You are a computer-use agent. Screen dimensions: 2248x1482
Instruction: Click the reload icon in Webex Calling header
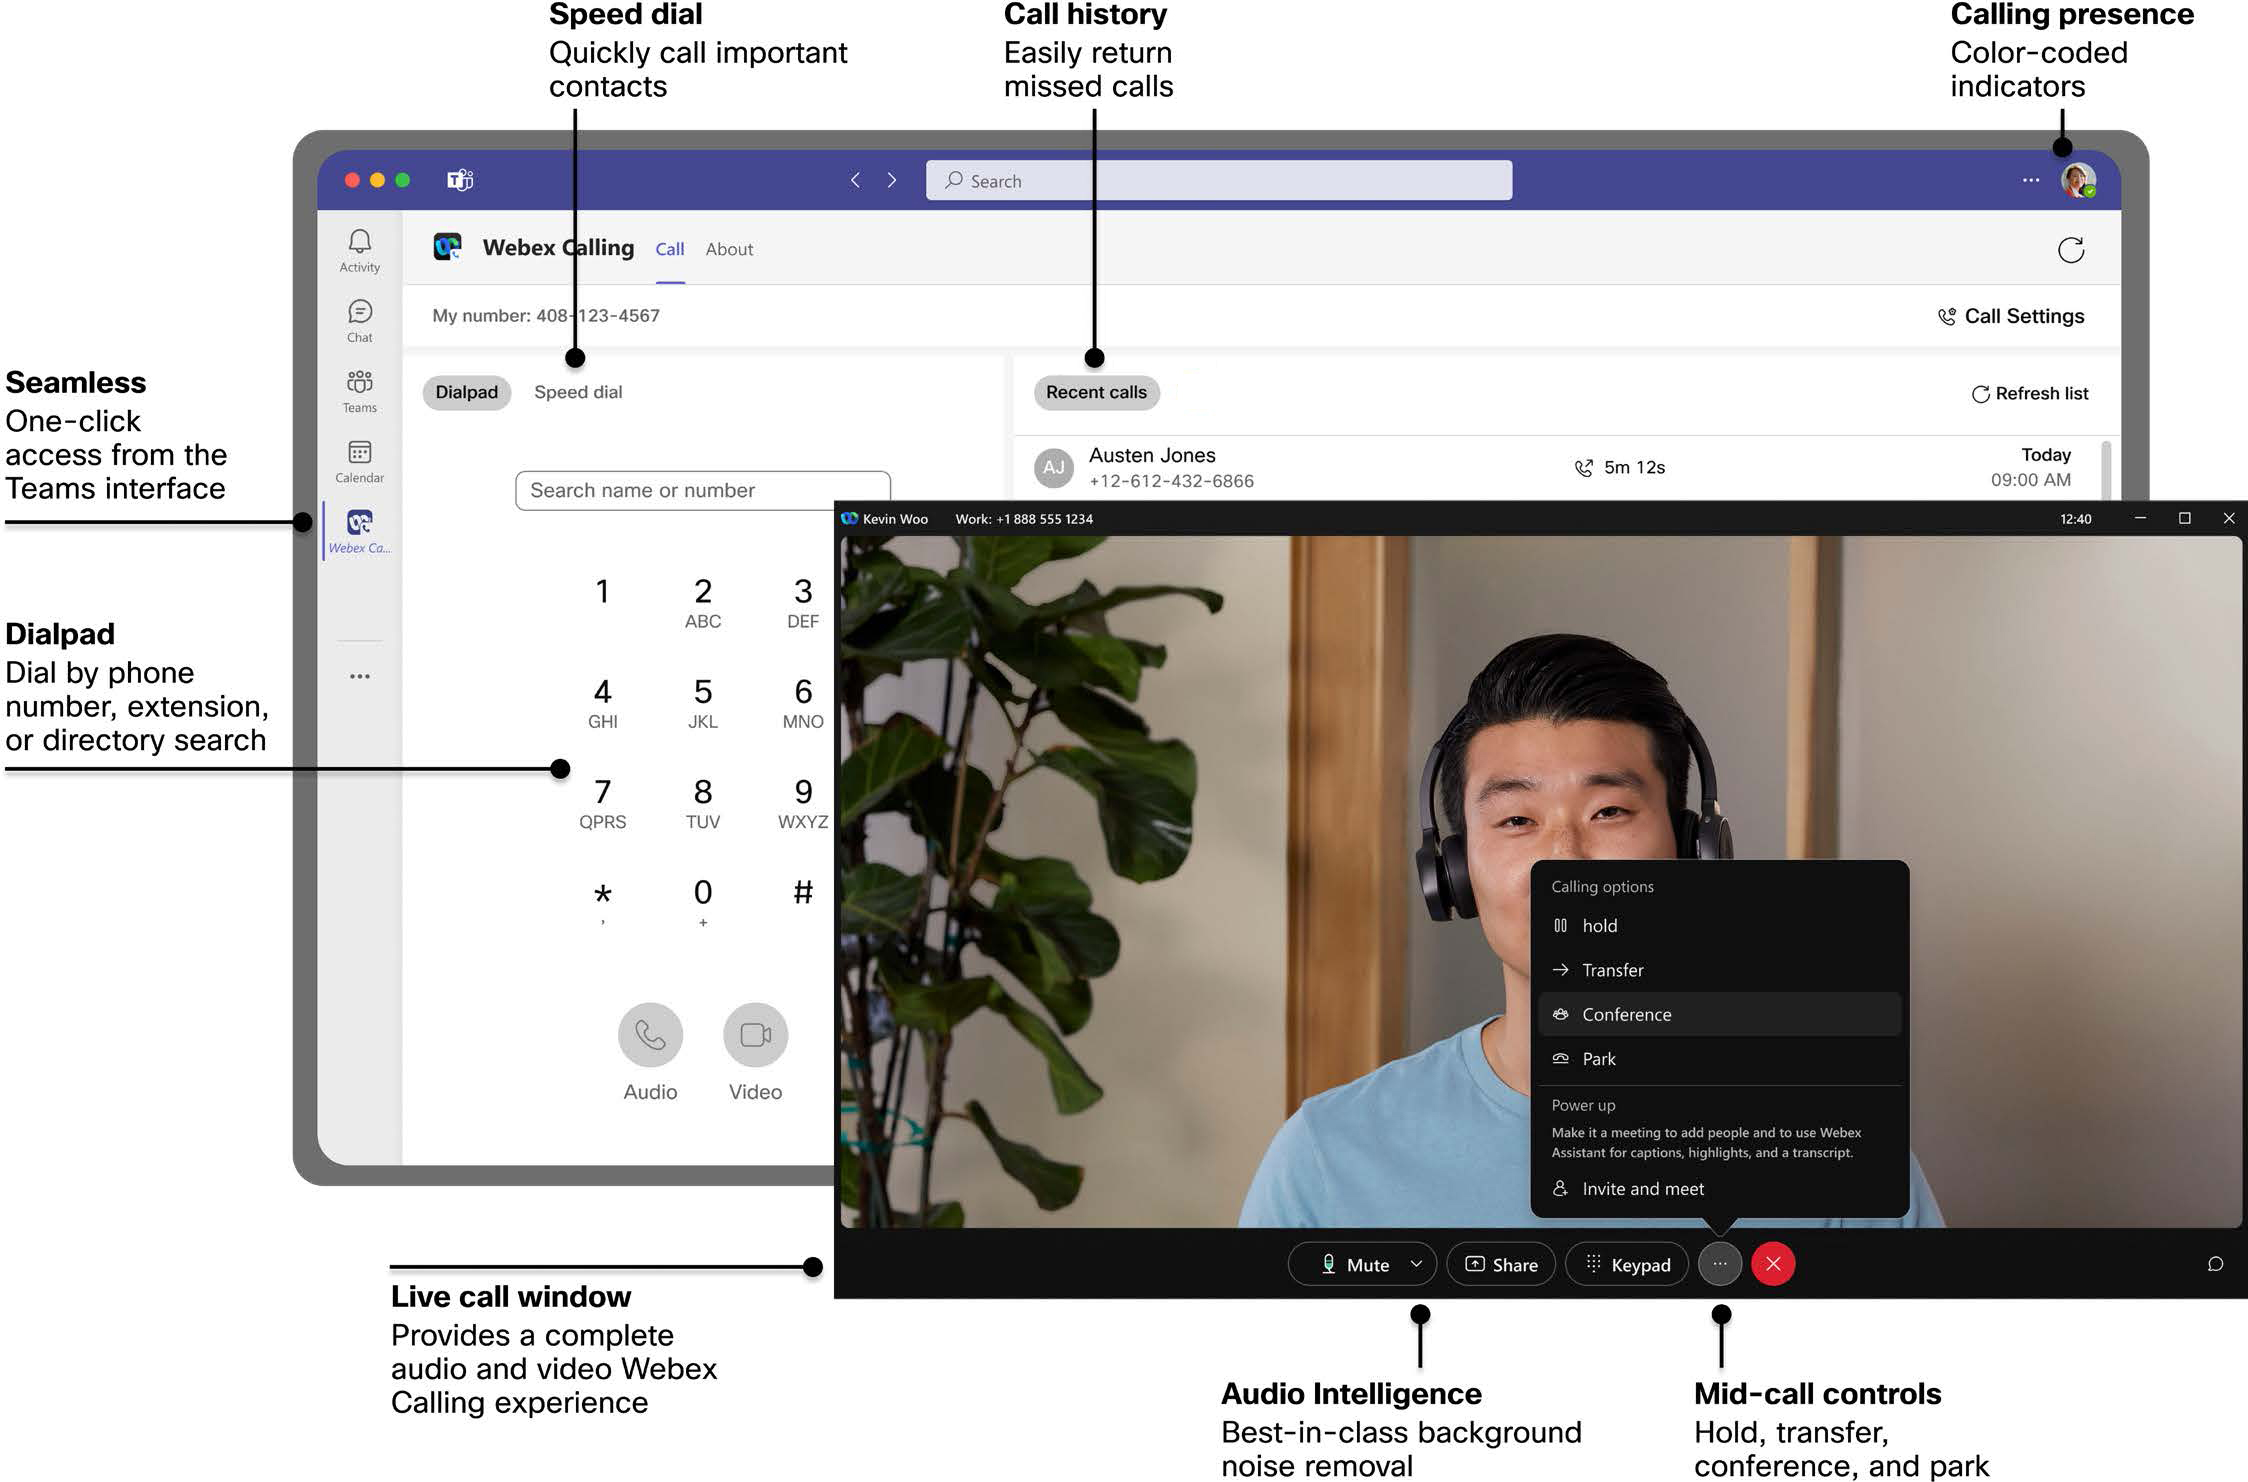2071,249
